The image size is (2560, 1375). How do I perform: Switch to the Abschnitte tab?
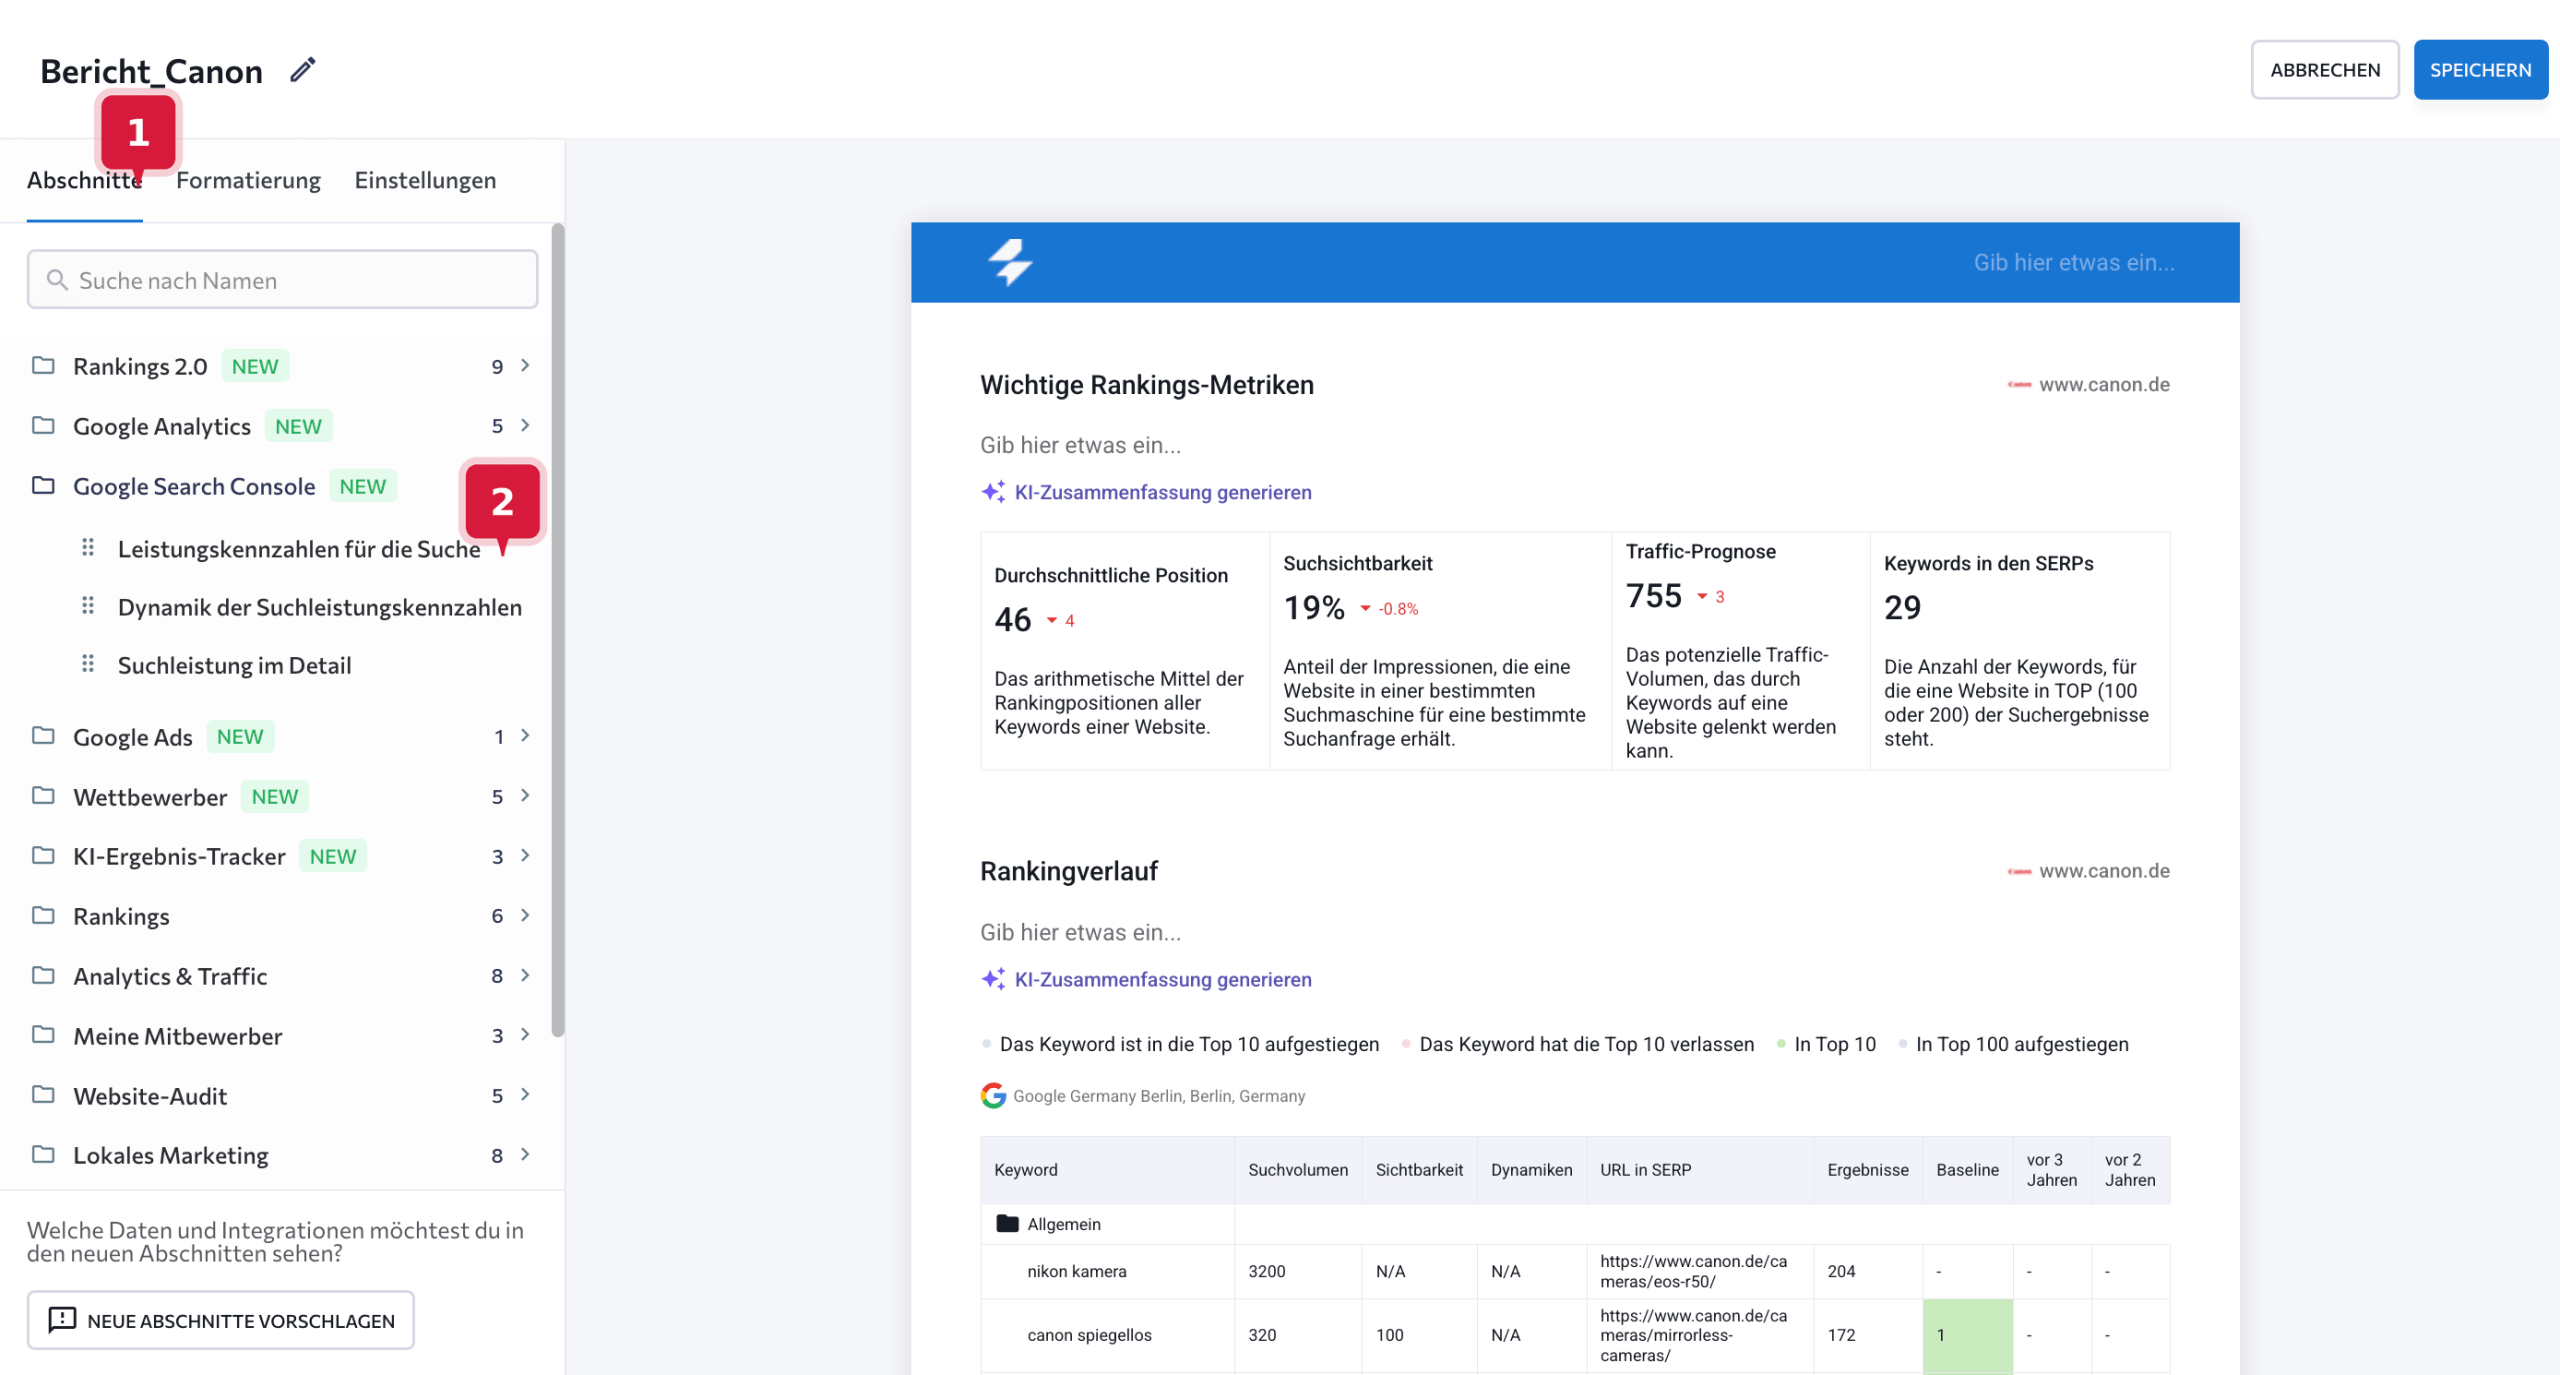85,181
